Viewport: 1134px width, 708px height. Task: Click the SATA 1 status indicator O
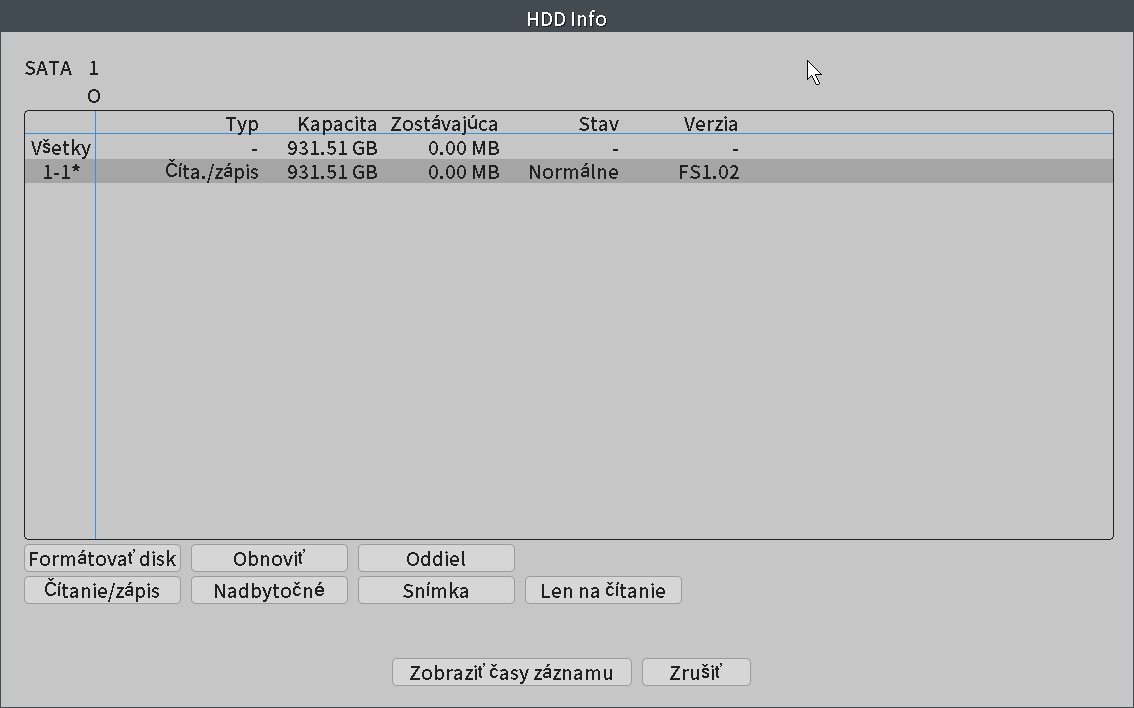point(94,96)
